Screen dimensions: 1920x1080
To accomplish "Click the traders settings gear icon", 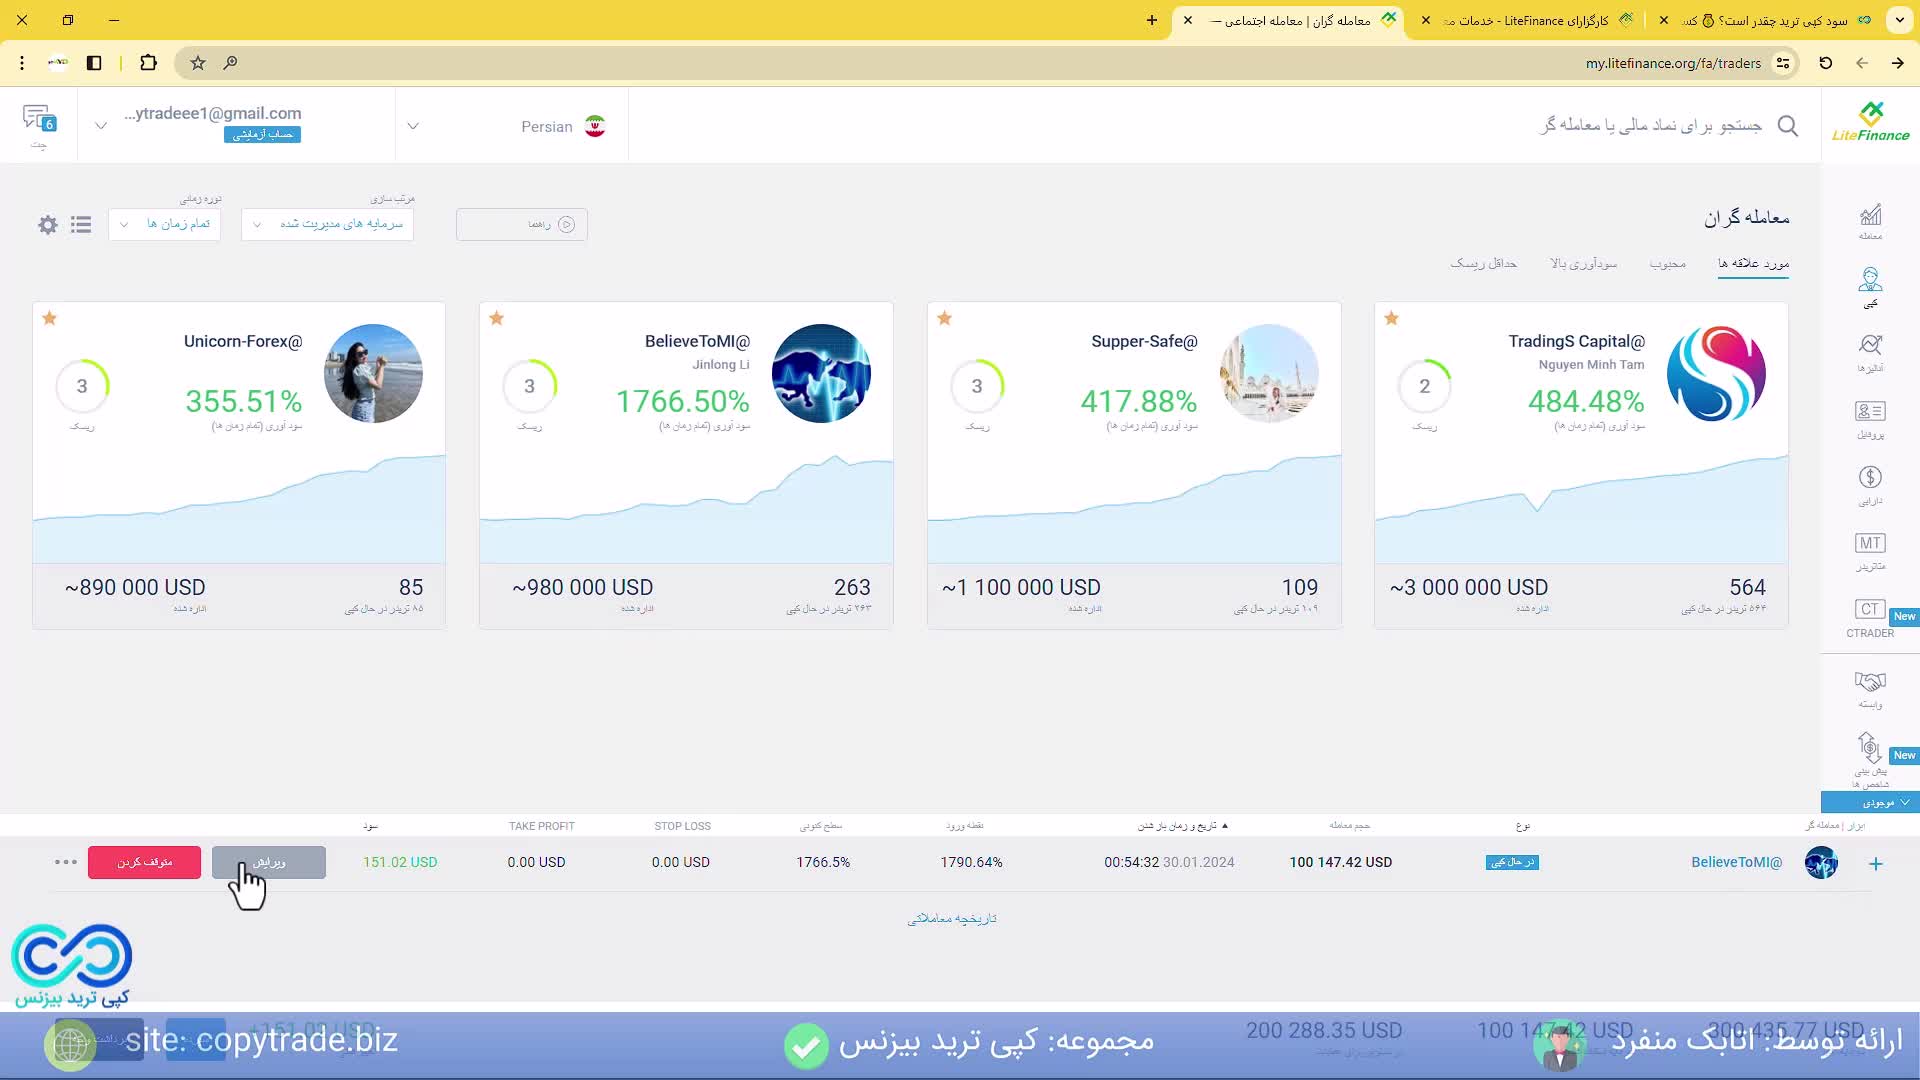I will pos(48,225).
